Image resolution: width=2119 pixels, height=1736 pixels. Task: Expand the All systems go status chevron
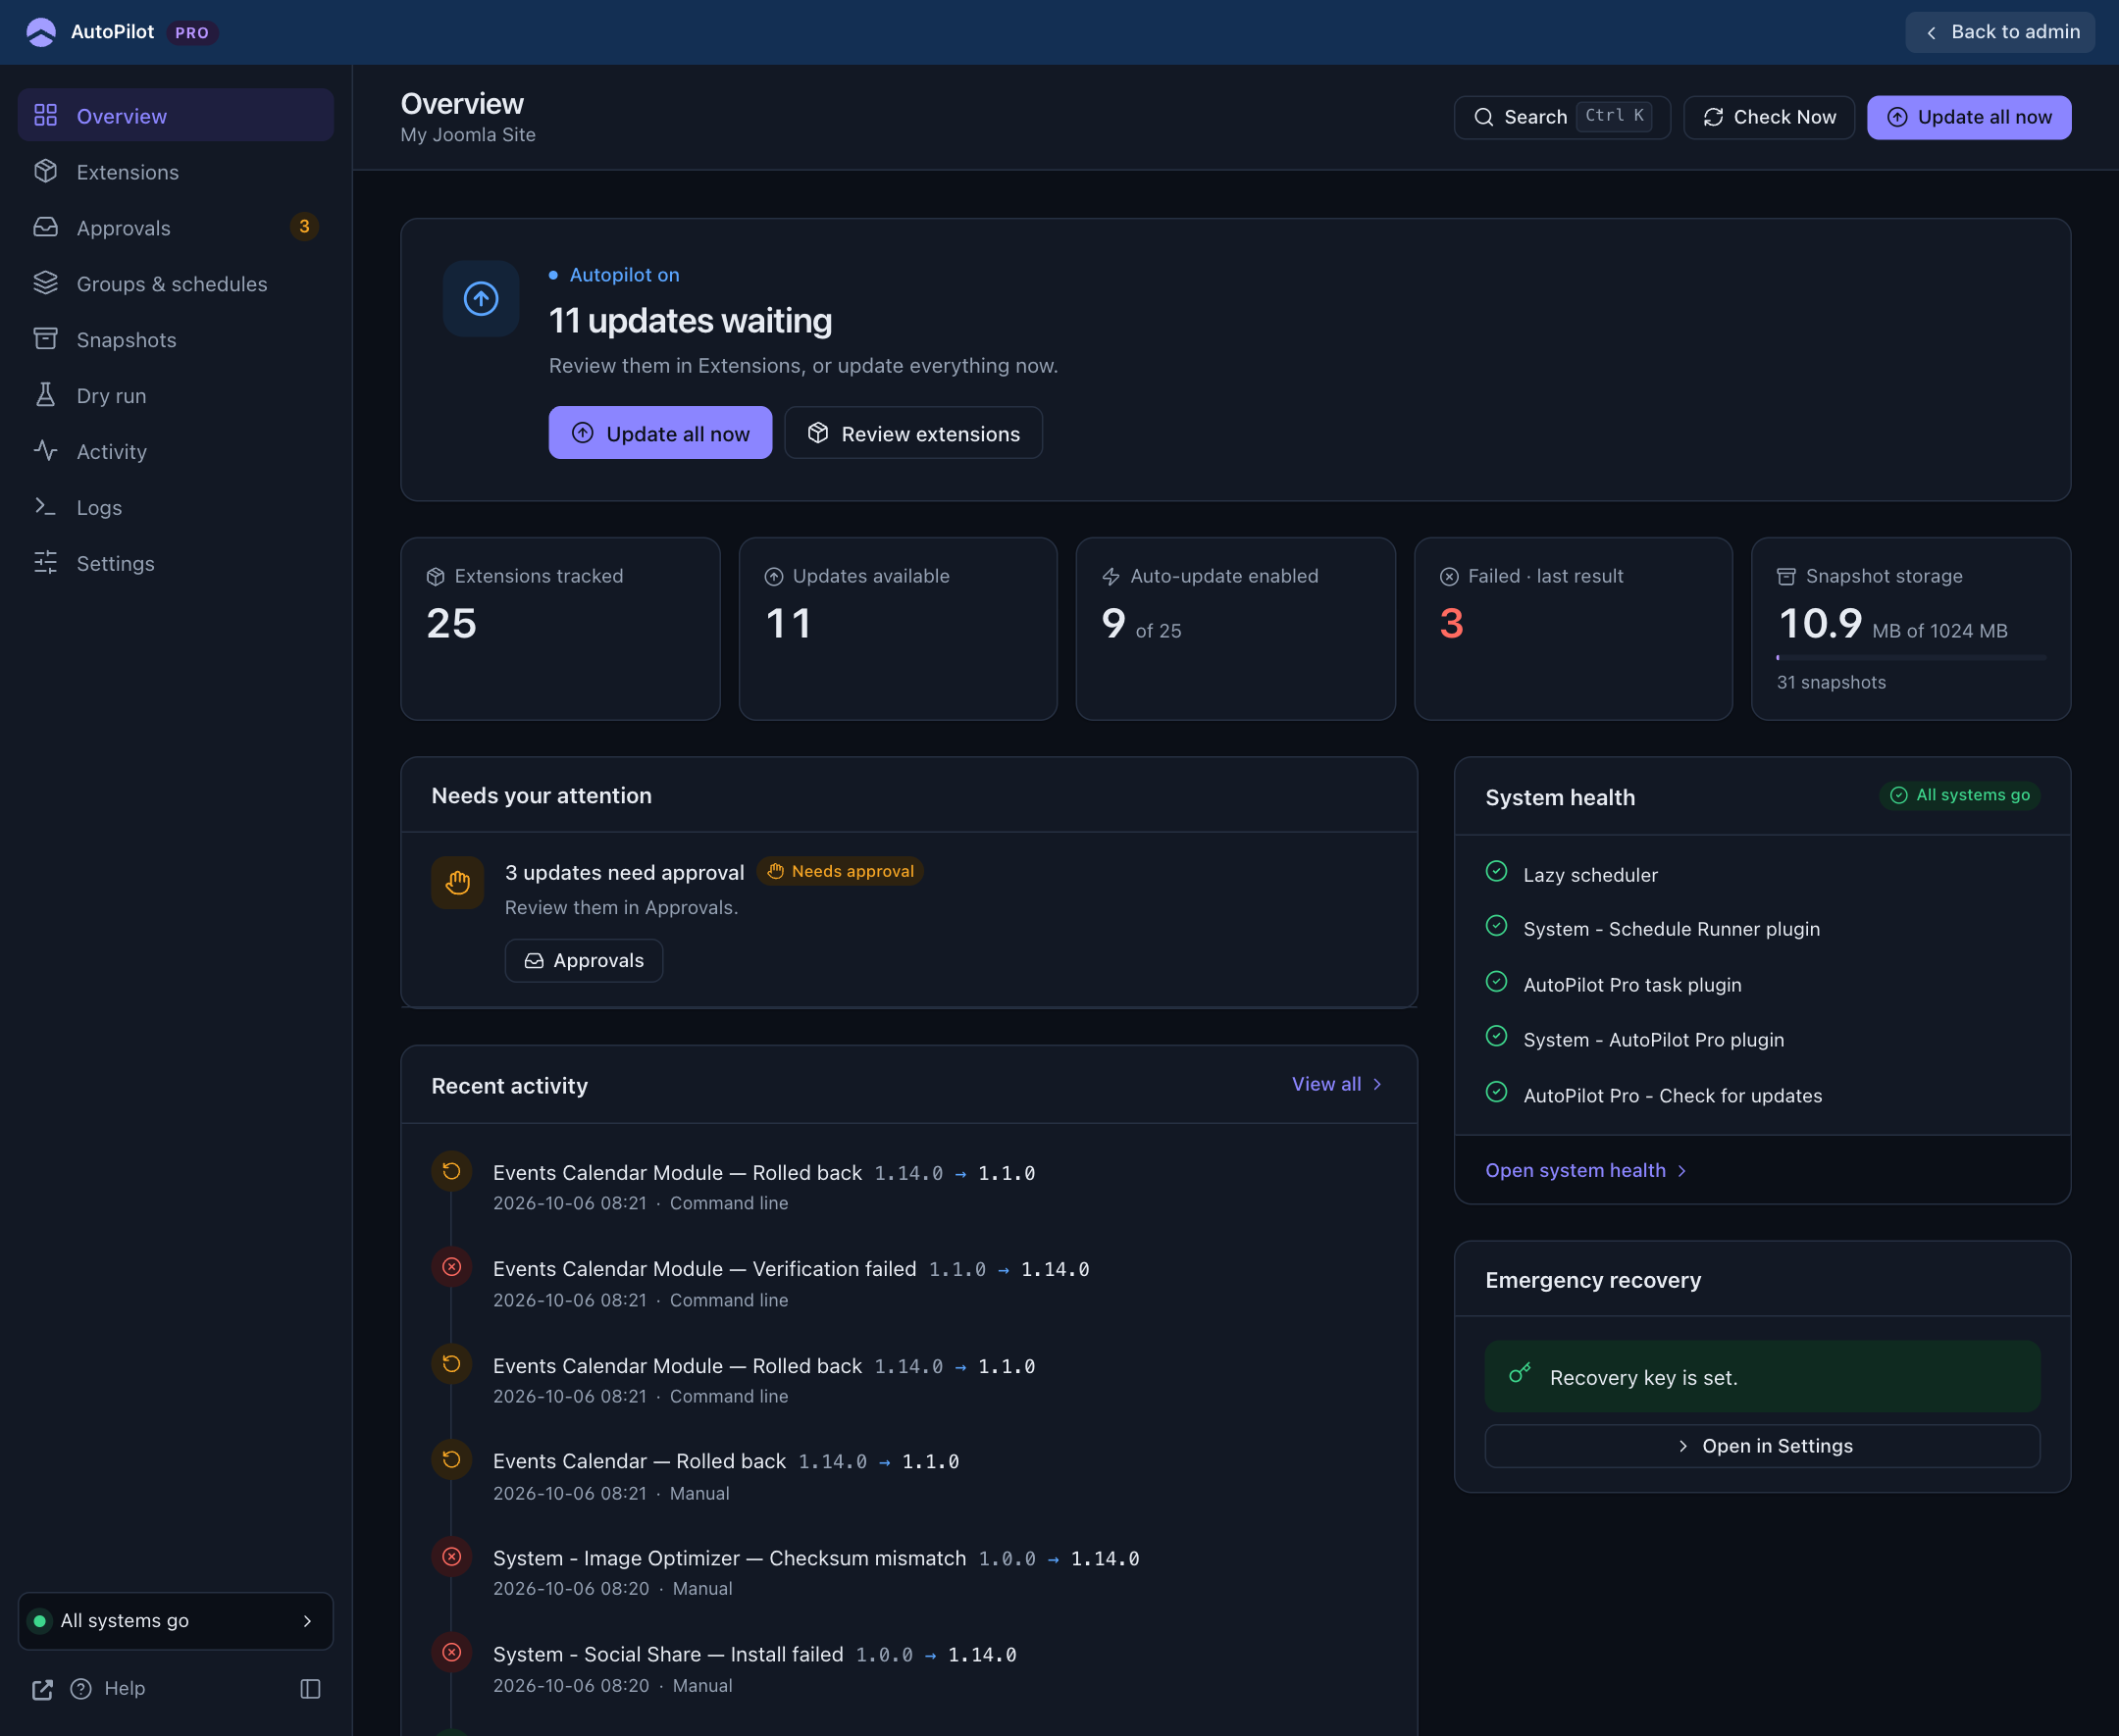(x=307, y=1621)
